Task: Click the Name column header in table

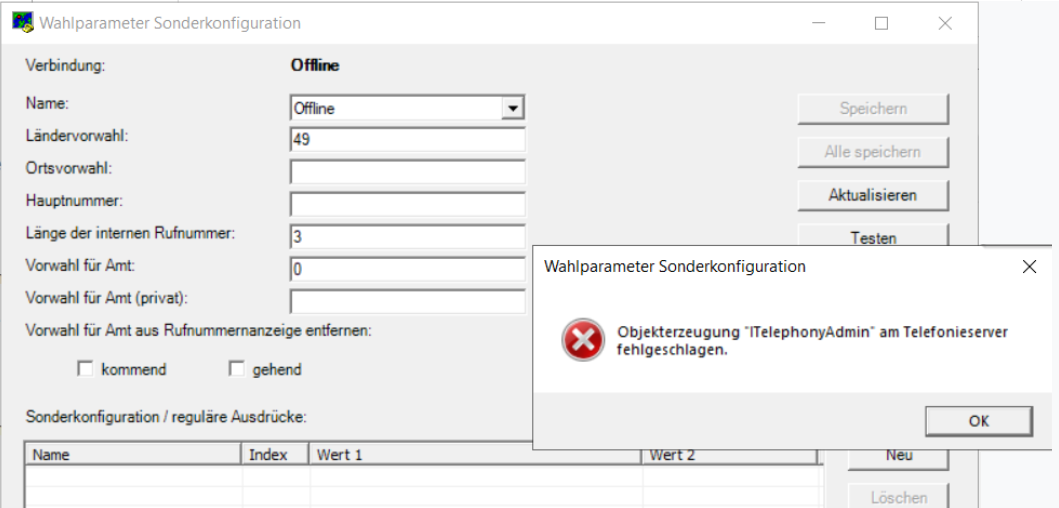Action: pos(134,455)
